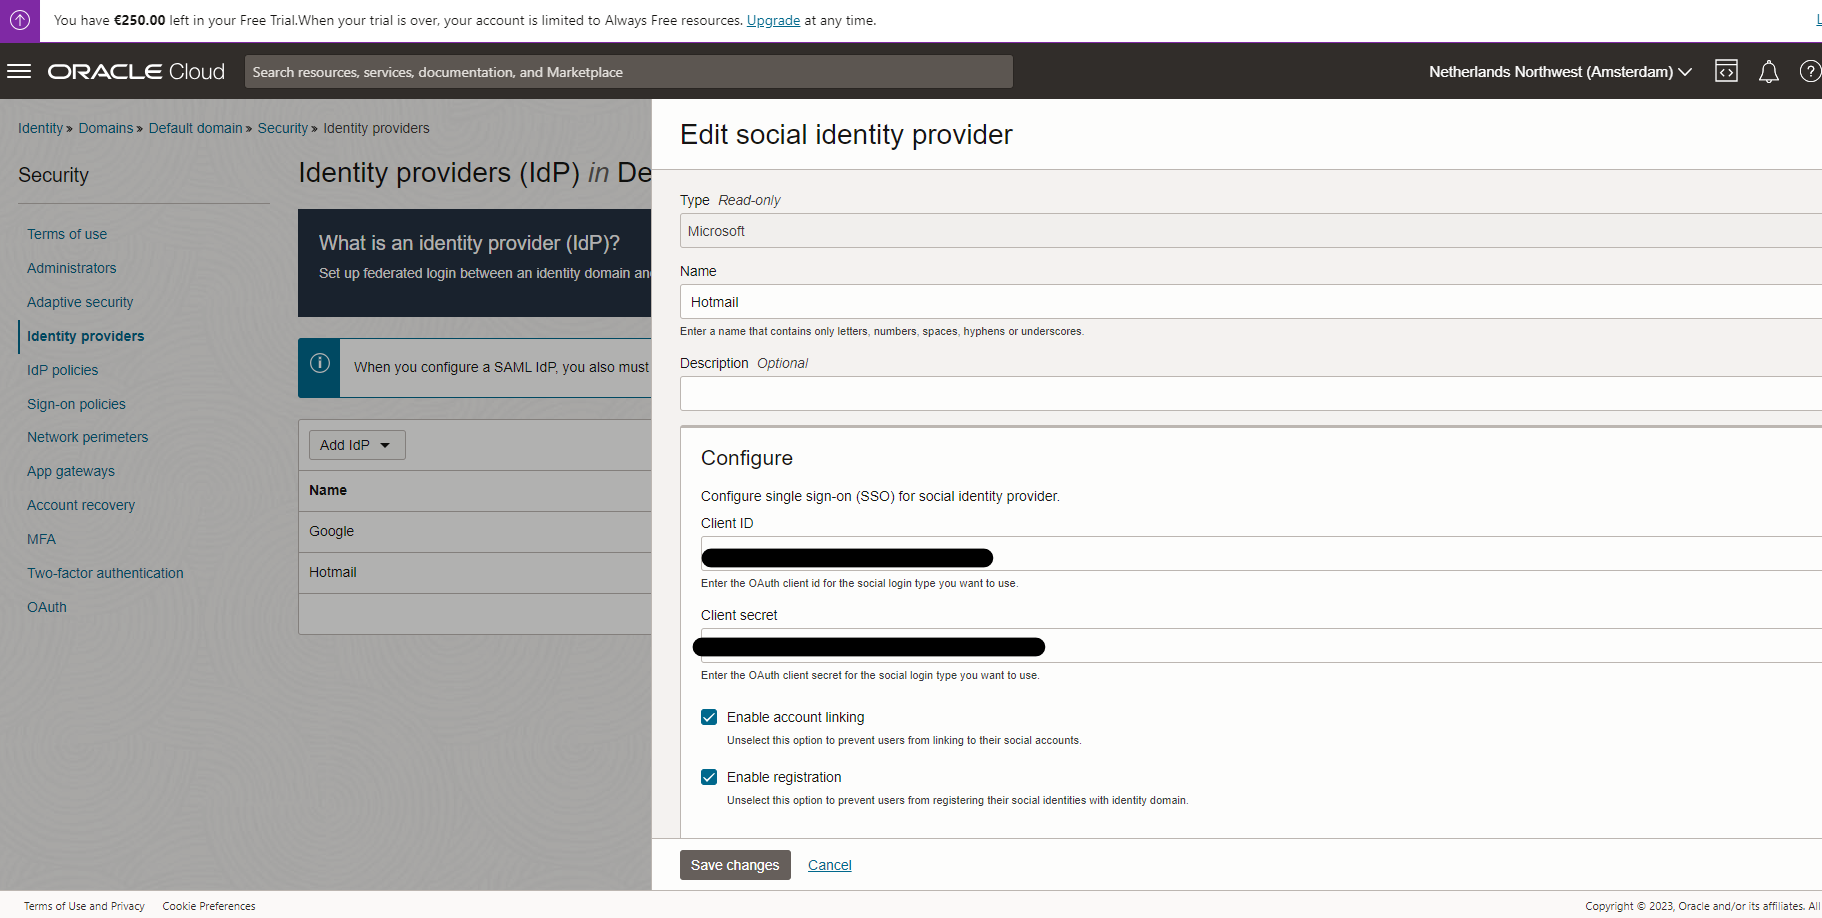Select Sign-on policies in sidebar
The height and width of the screenshot is (918, 1822).
tap(76, 404)
